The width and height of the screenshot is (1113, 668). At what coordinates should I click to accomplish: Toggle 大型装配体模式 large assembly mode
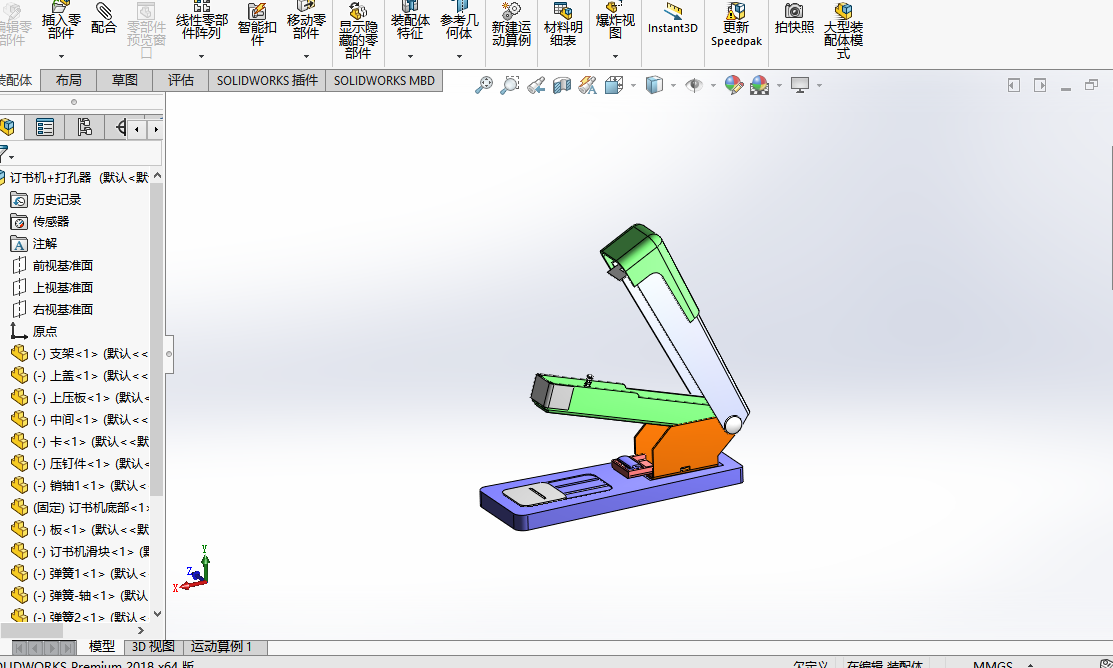tap(843, 31)
